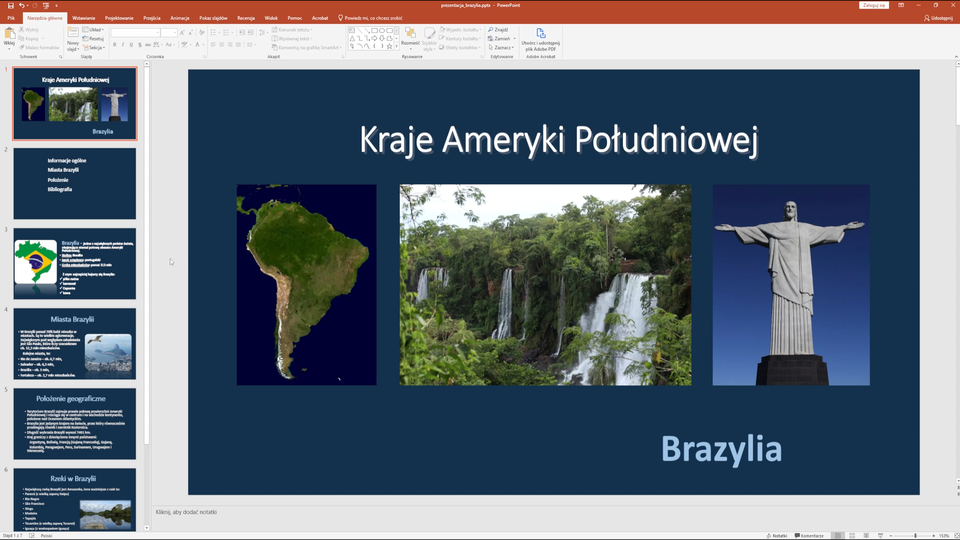Click the Znajdź (Find) search icon
Image resolution: width=960 pixels, height=540 pixels.
499,30
